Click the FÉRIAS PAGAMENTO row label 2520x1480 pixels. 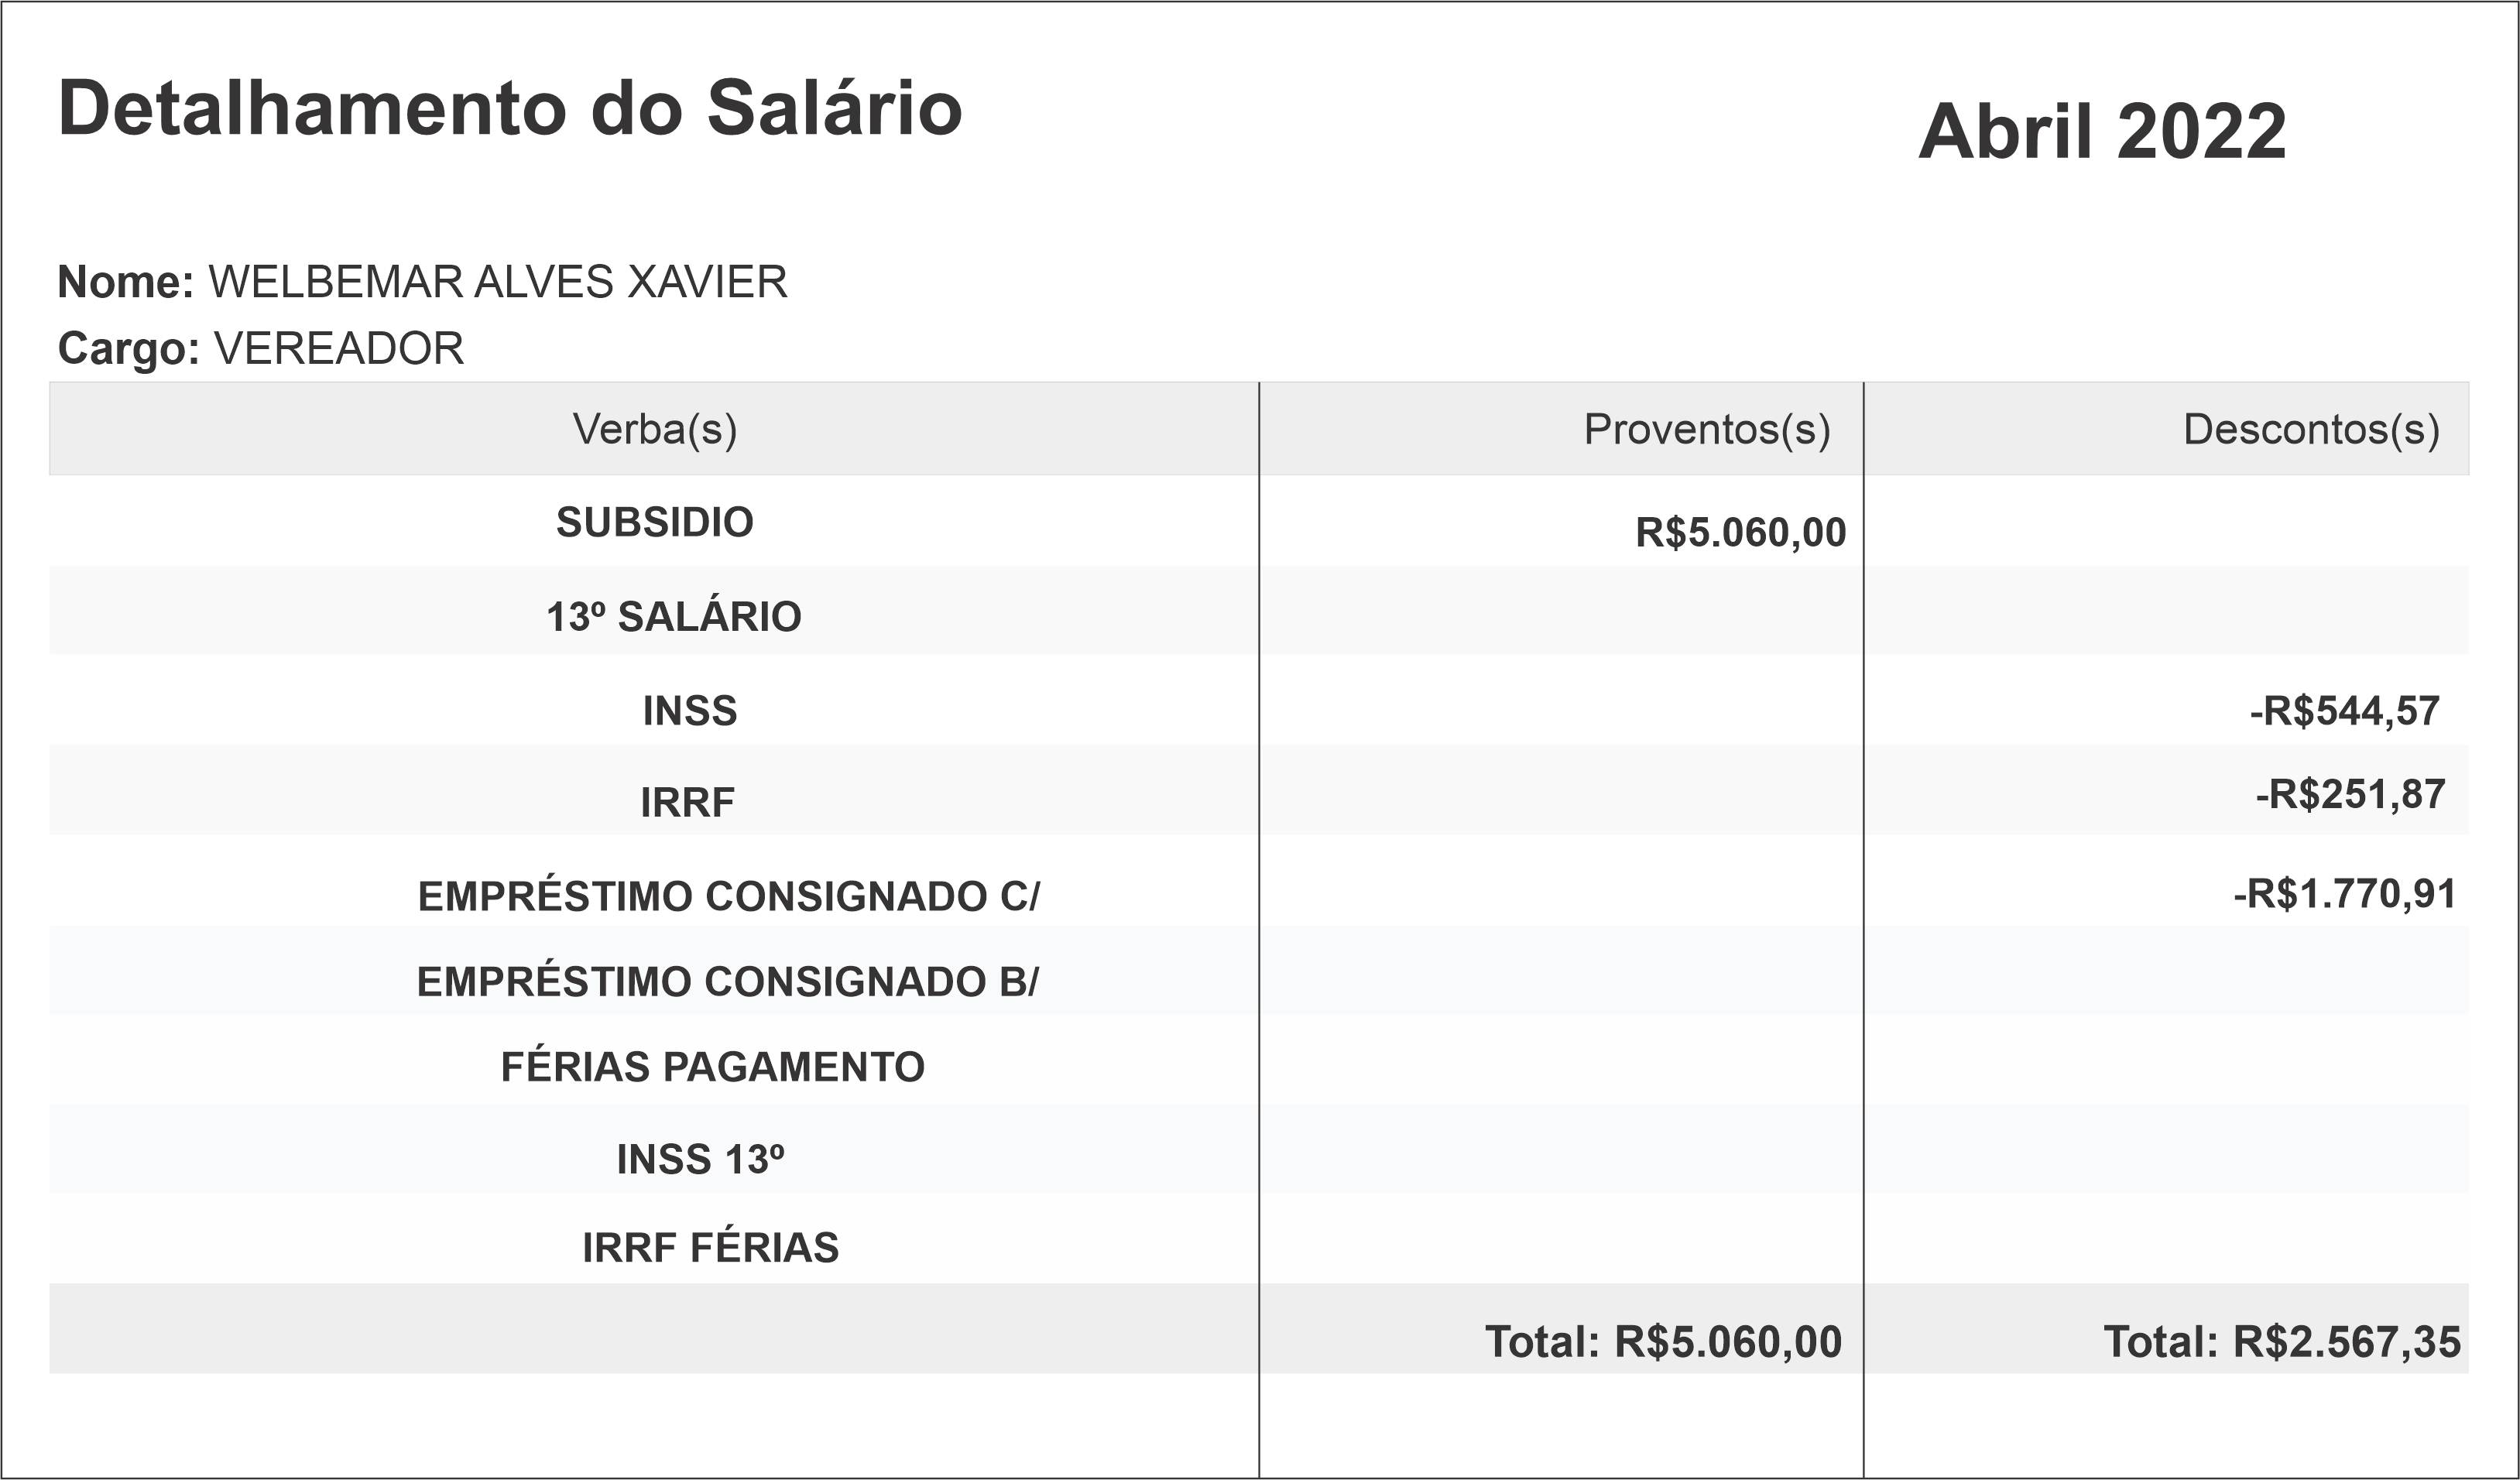[712, 1067]
